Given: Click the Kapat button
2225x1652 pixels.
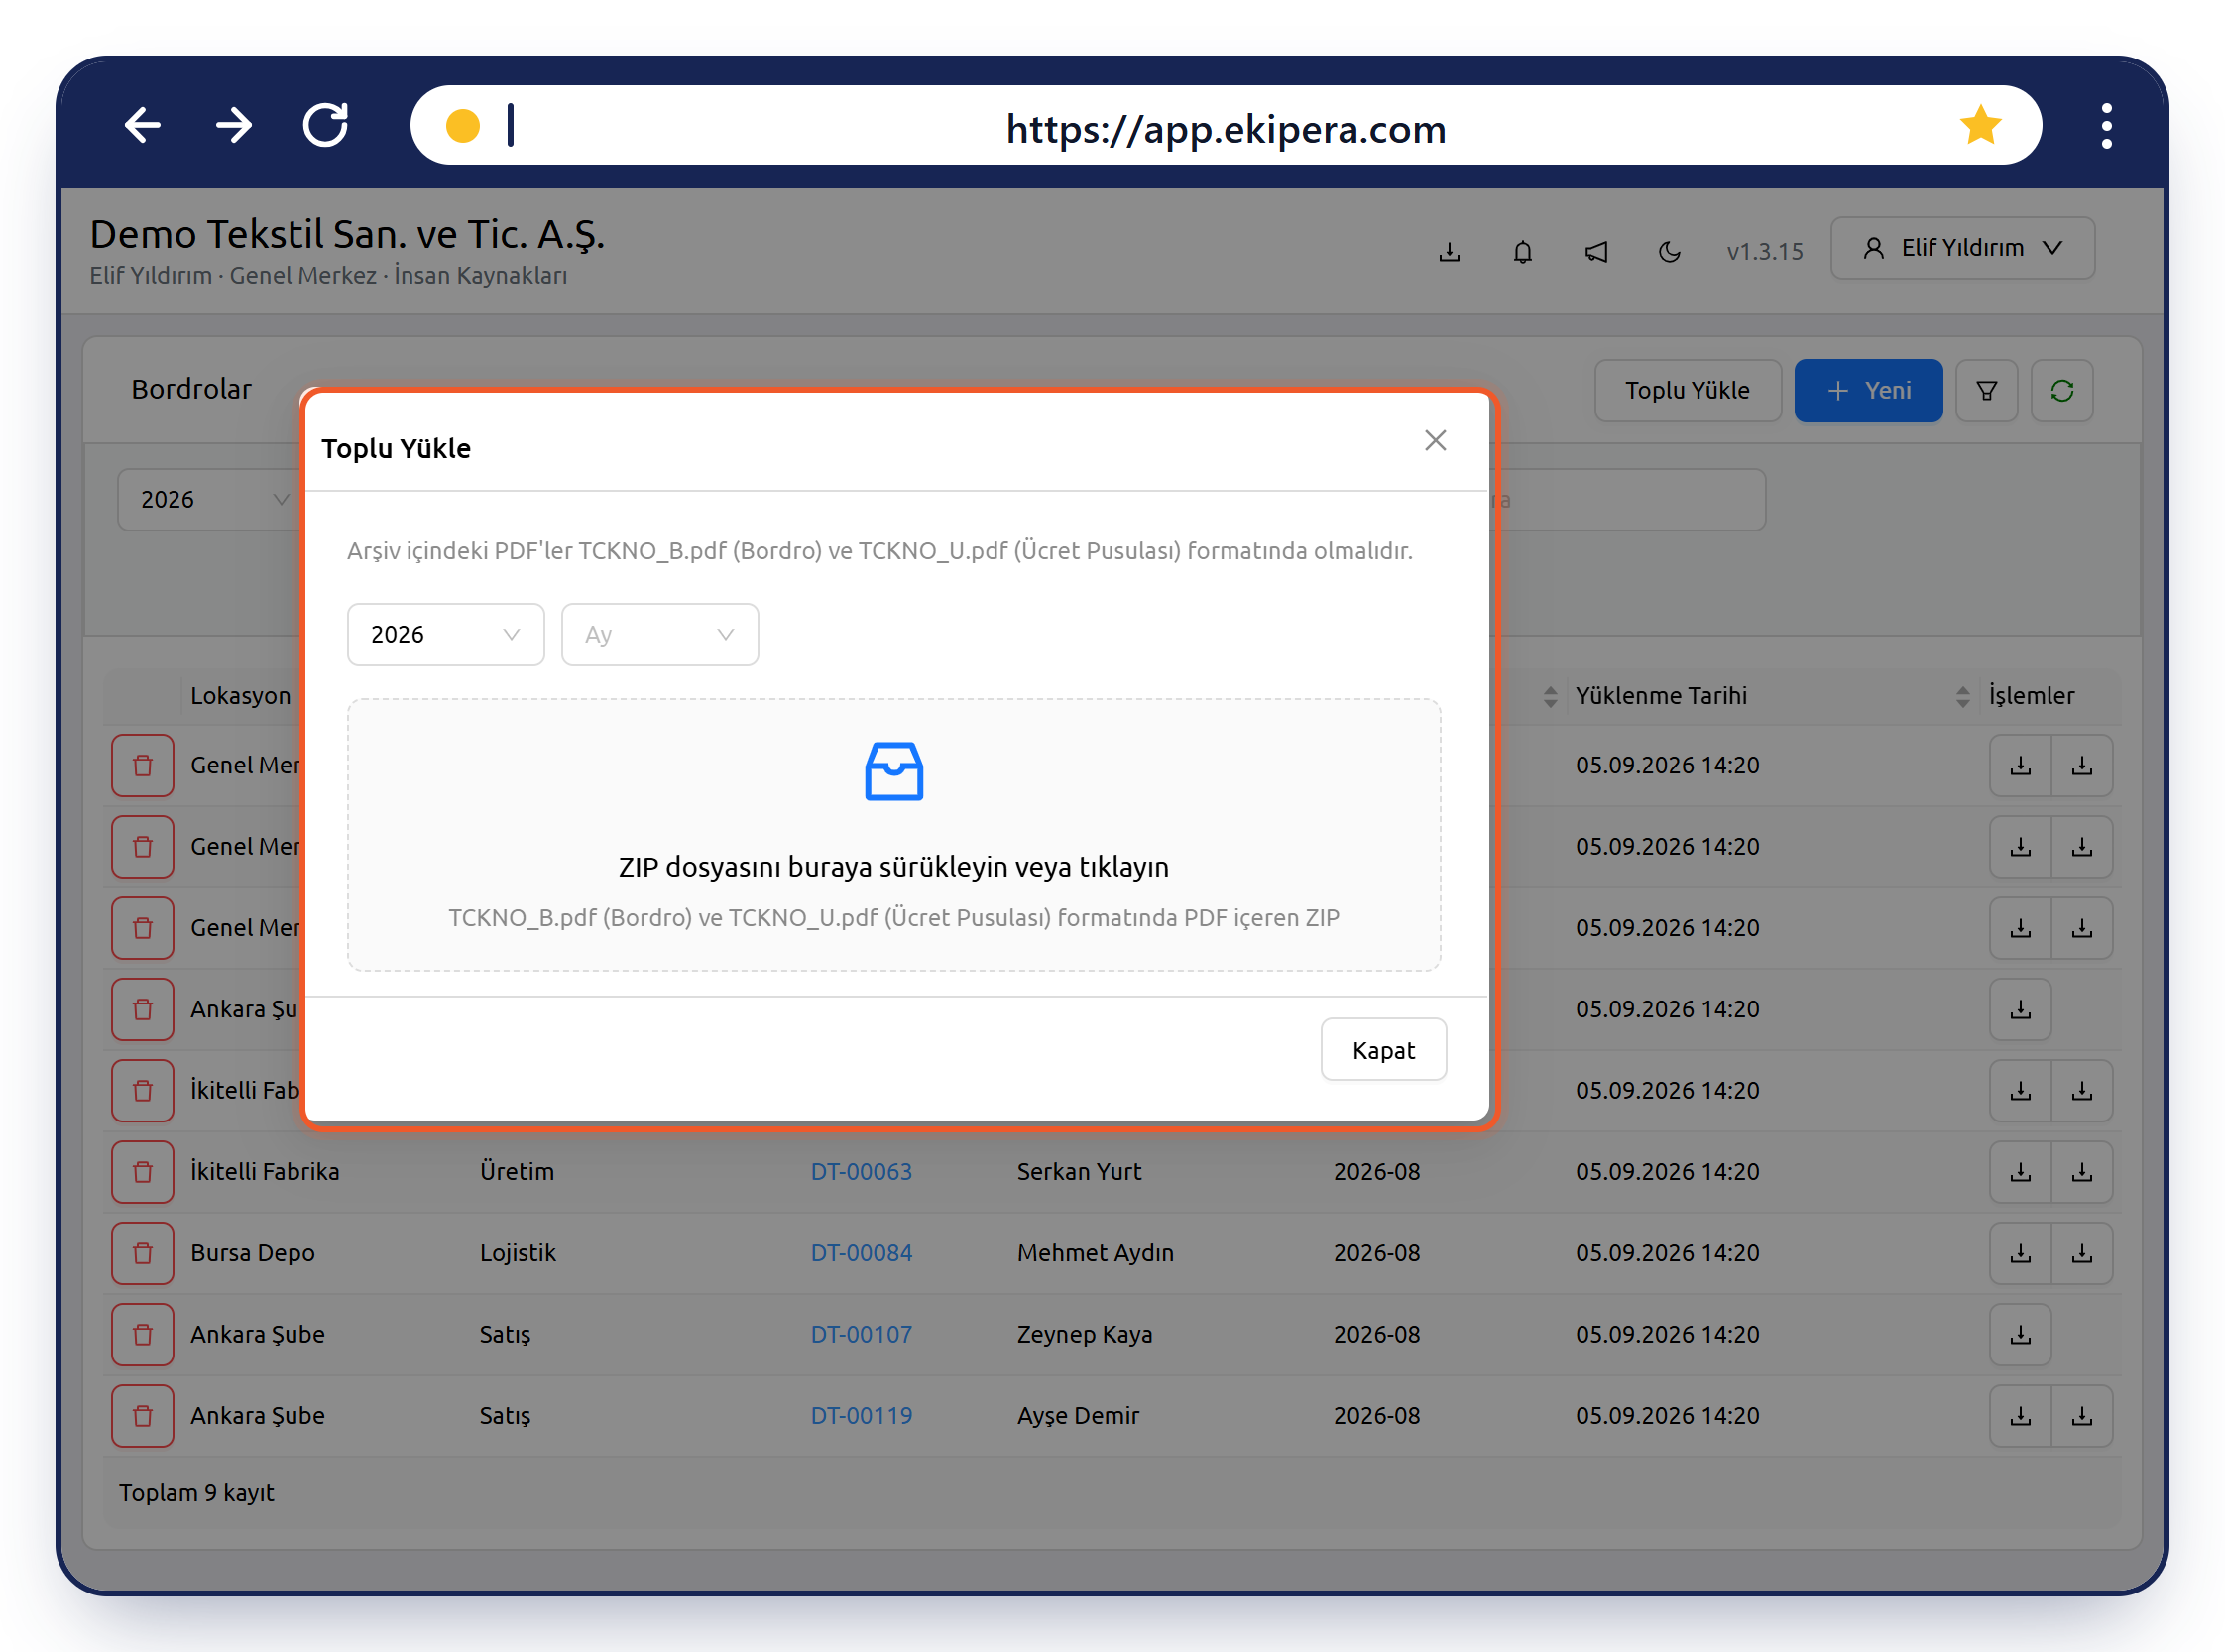Looking at the screenshot, I should pos(1383,1050).
